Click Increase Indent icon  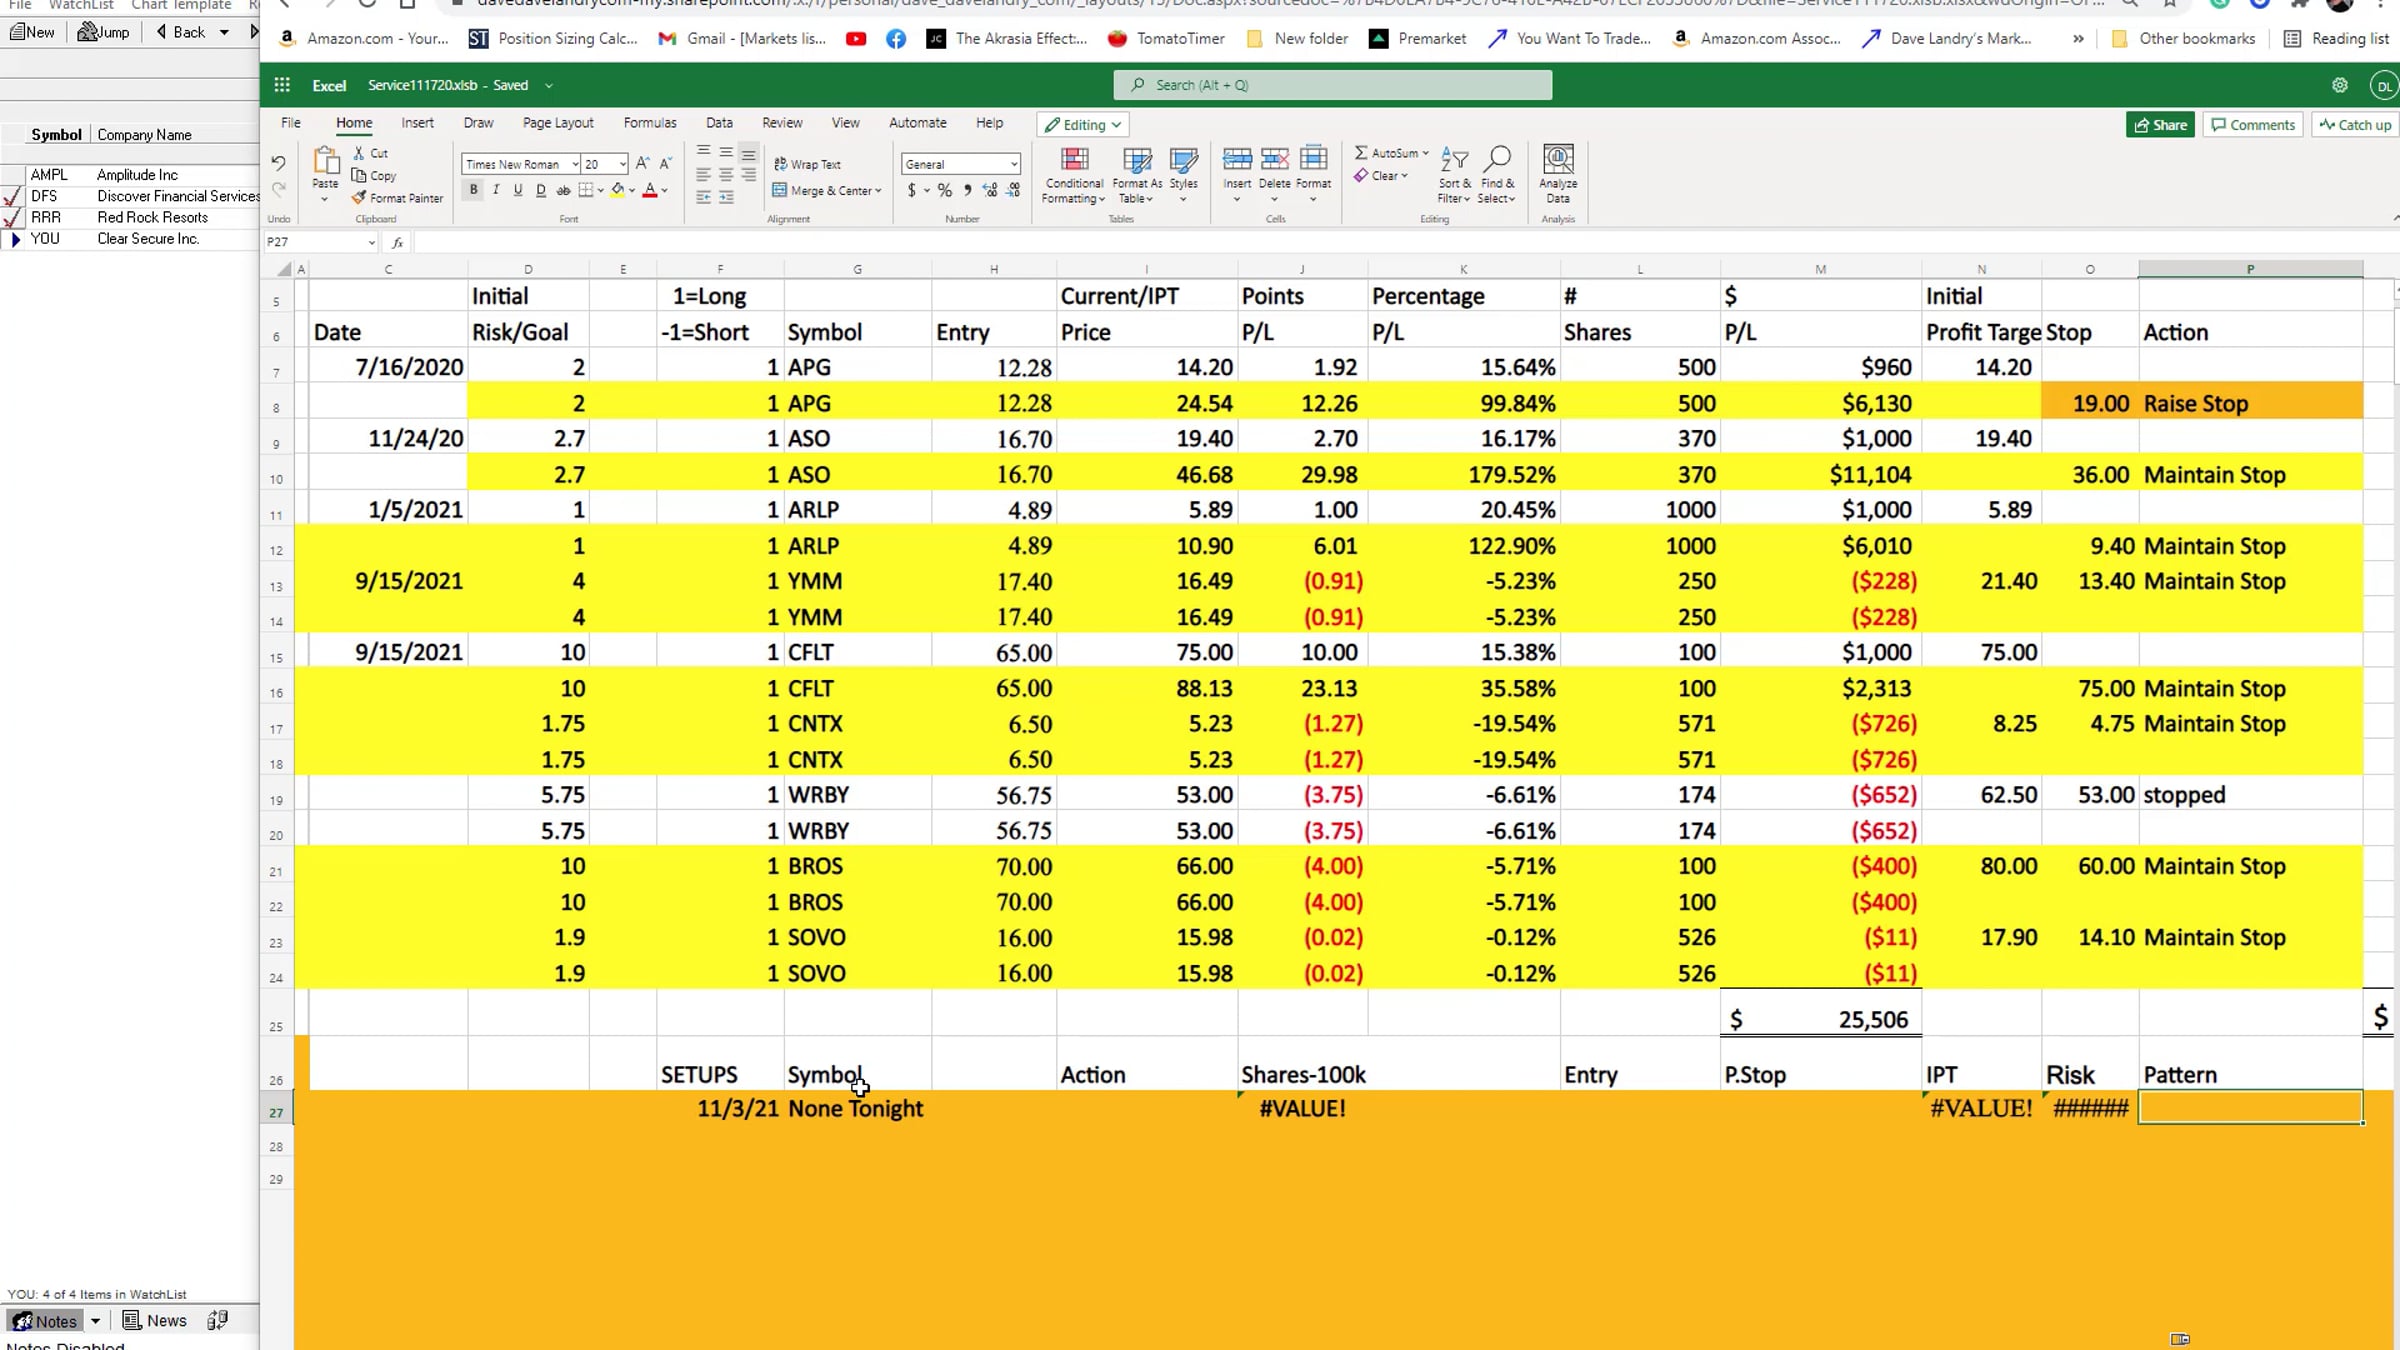pyautogui.click(x=726, y=198)
